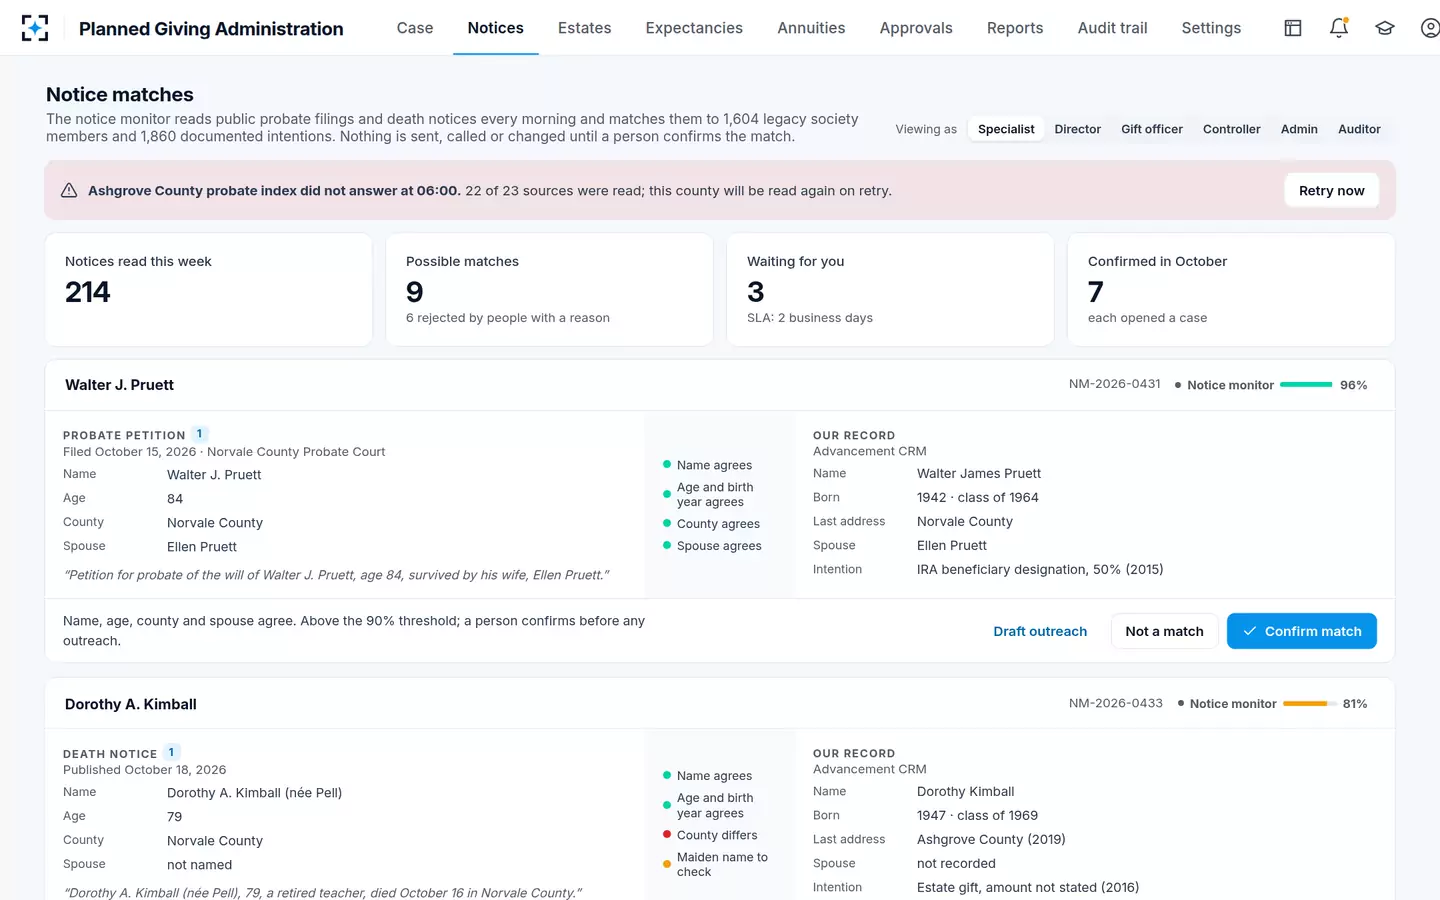
Task: Switch view to Admin
Action: pyautogui.click(x=1299, y=129)
